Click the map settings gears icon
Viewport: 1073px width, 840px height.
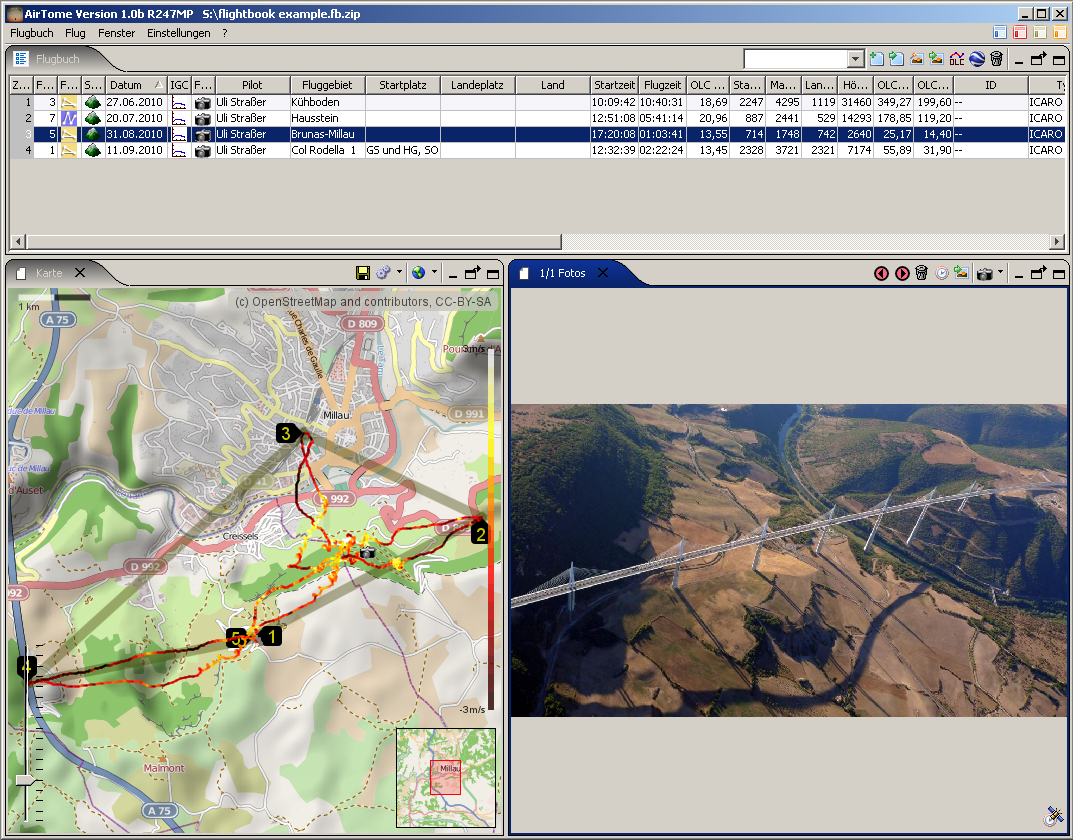[383, 273]
